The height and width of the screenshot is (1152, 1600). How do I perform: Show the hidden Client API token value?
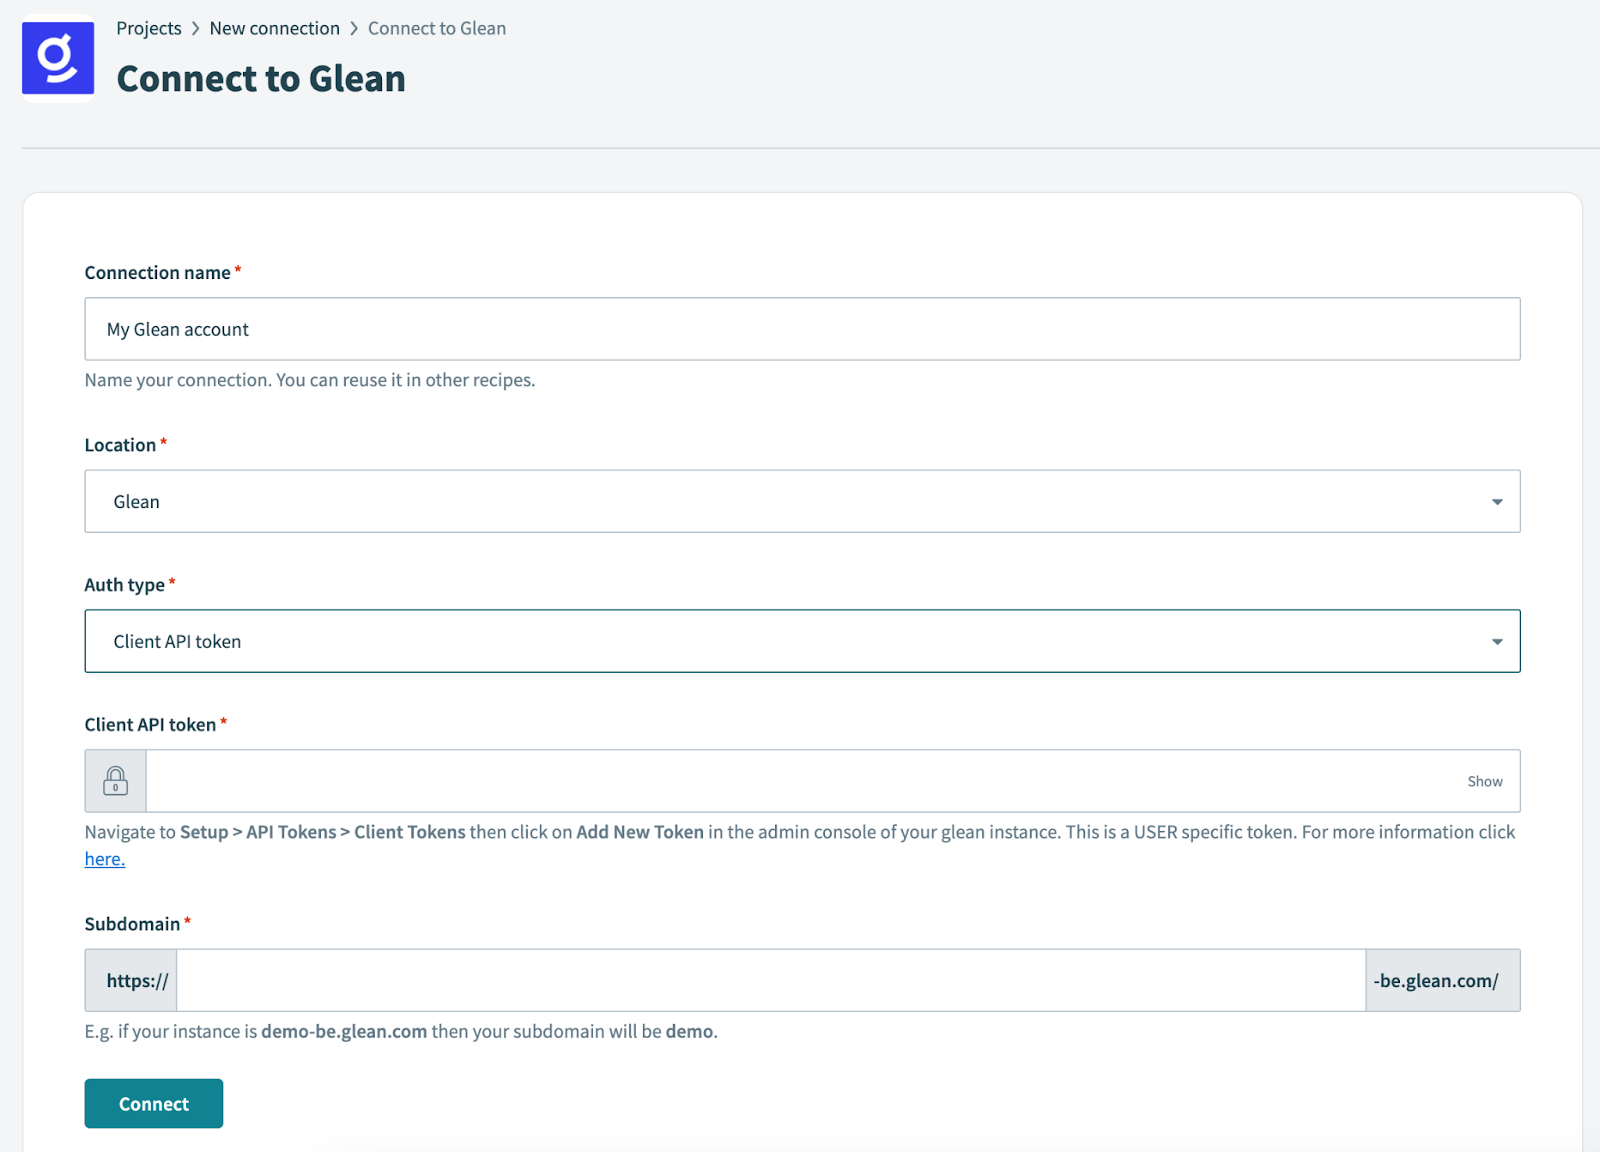[1484, 781]
